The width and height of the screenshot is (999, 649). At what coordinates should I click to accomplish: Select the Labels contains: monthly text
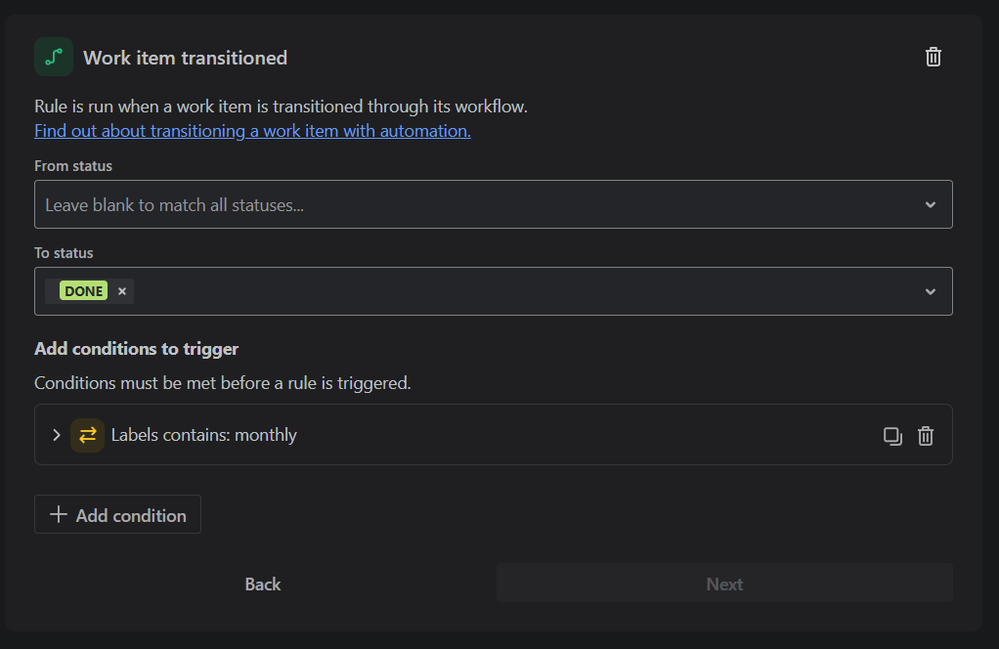[204, 435]
